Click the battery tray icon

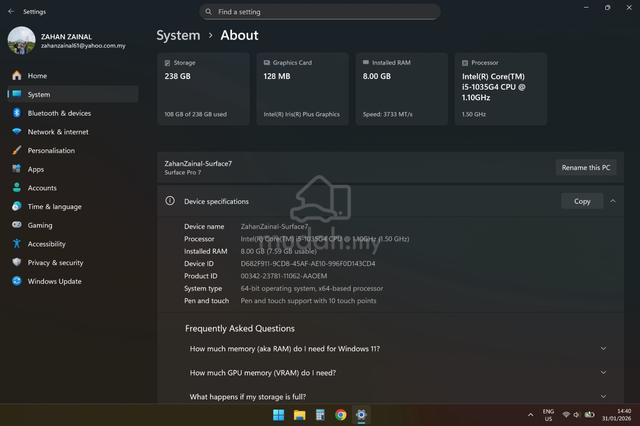point(589,415)
